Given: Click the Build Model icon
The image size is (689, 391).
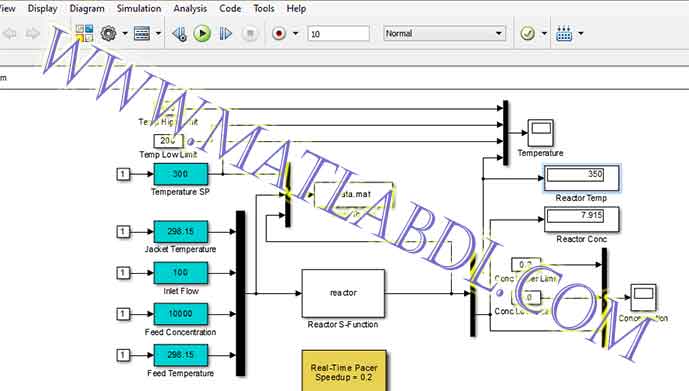Looking at the screenshot, I should click(564, 33).
